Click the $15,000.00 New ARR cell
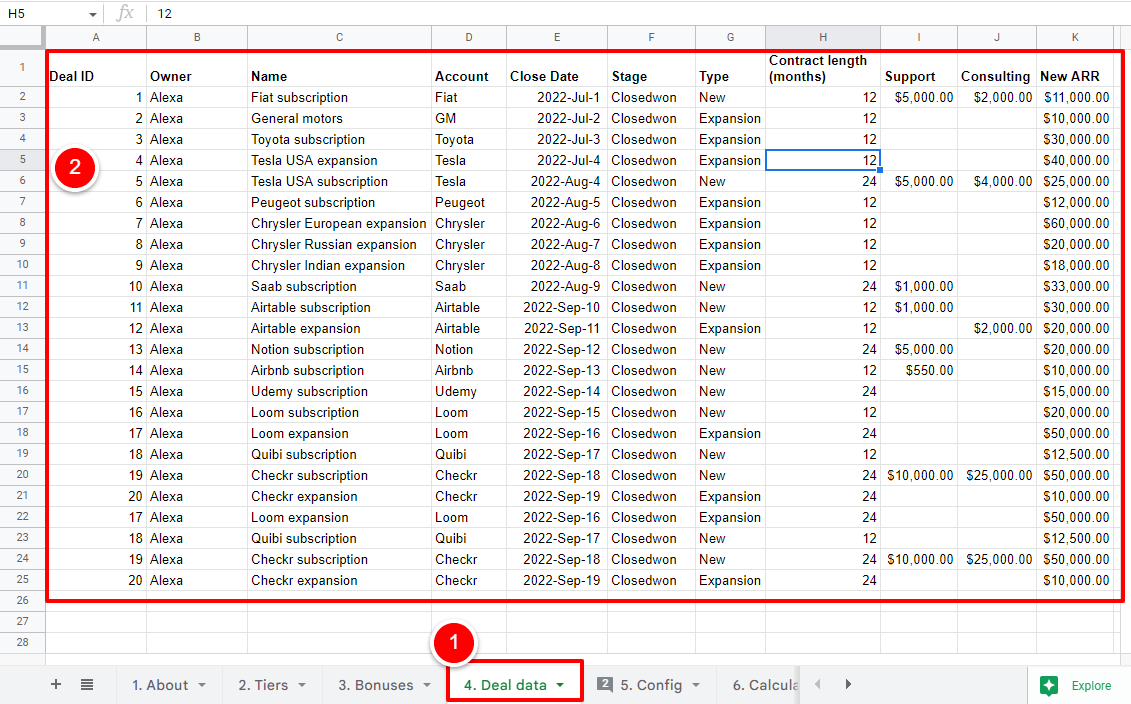 pyautogui.click(x=1075, y=392)
